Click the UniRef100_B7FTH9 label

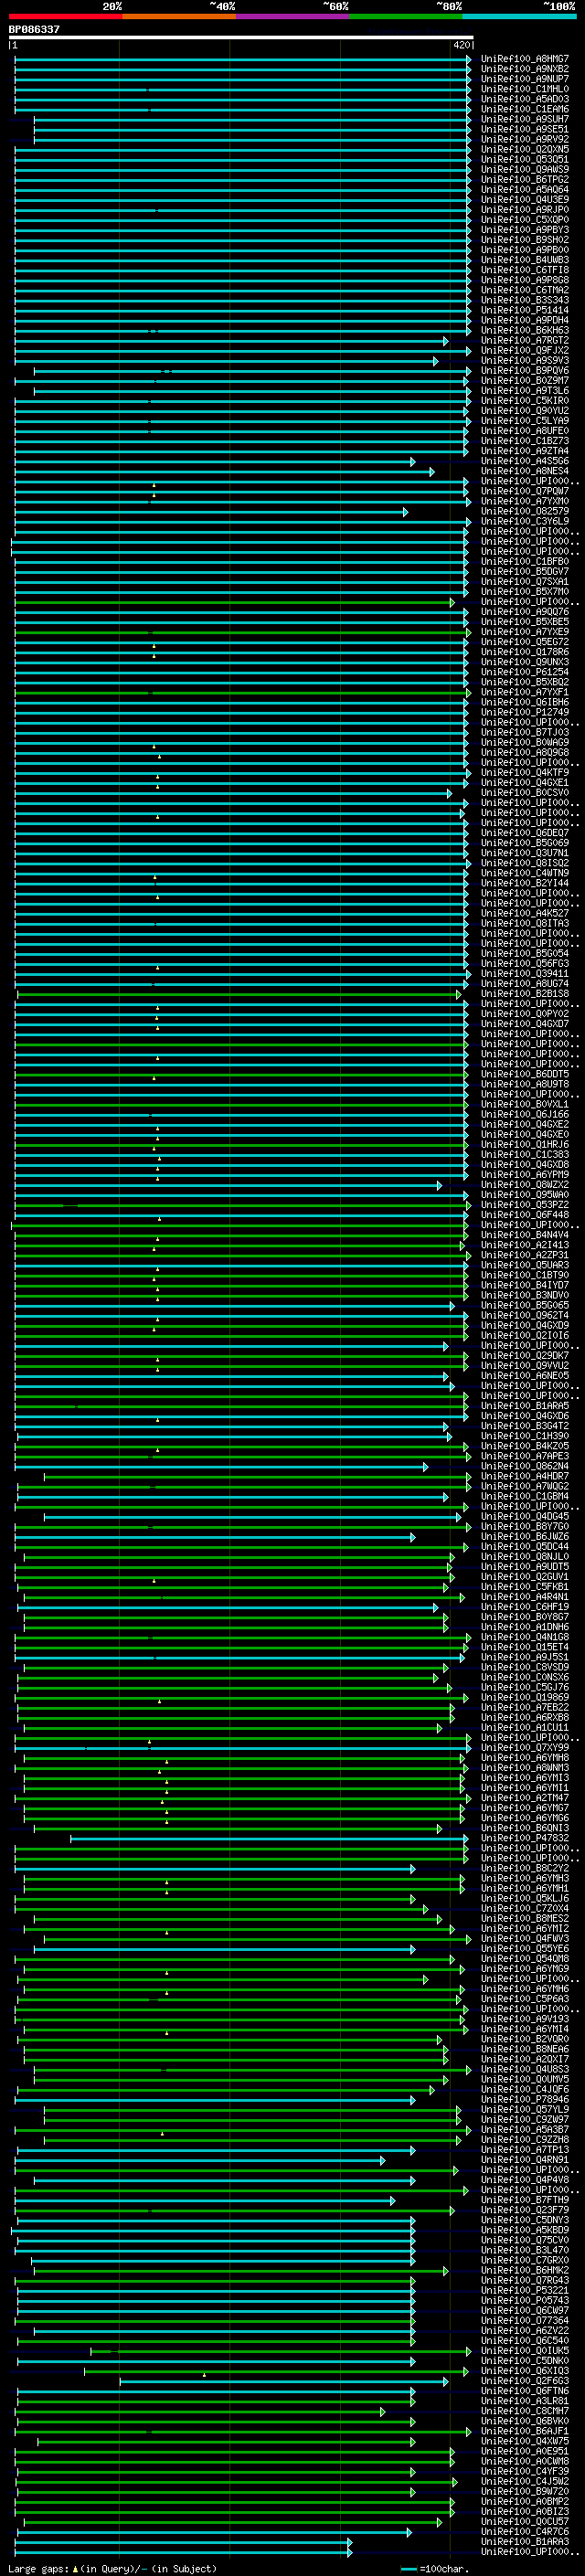(x=525, y=2199)
